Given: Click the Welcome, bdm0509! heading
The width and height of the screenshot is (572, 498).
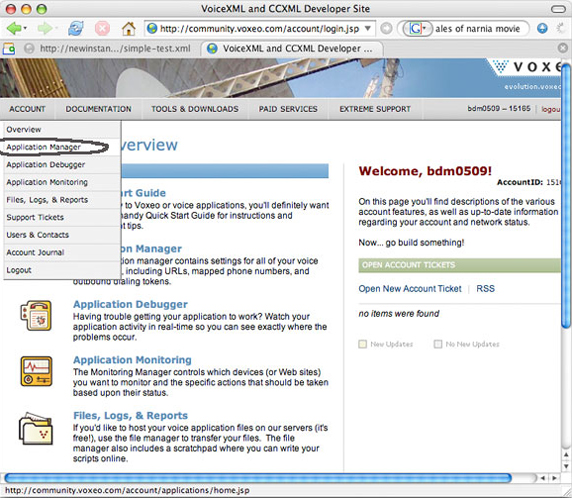Looking at the screenshot, I should click(425, 171).
